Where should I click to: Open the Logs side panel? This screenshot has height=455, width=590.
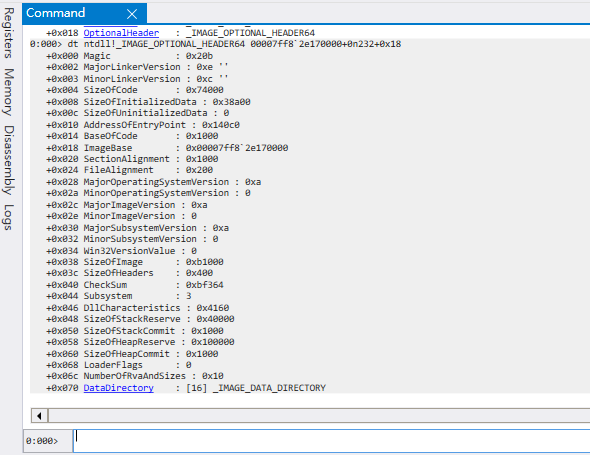[9, 217]
